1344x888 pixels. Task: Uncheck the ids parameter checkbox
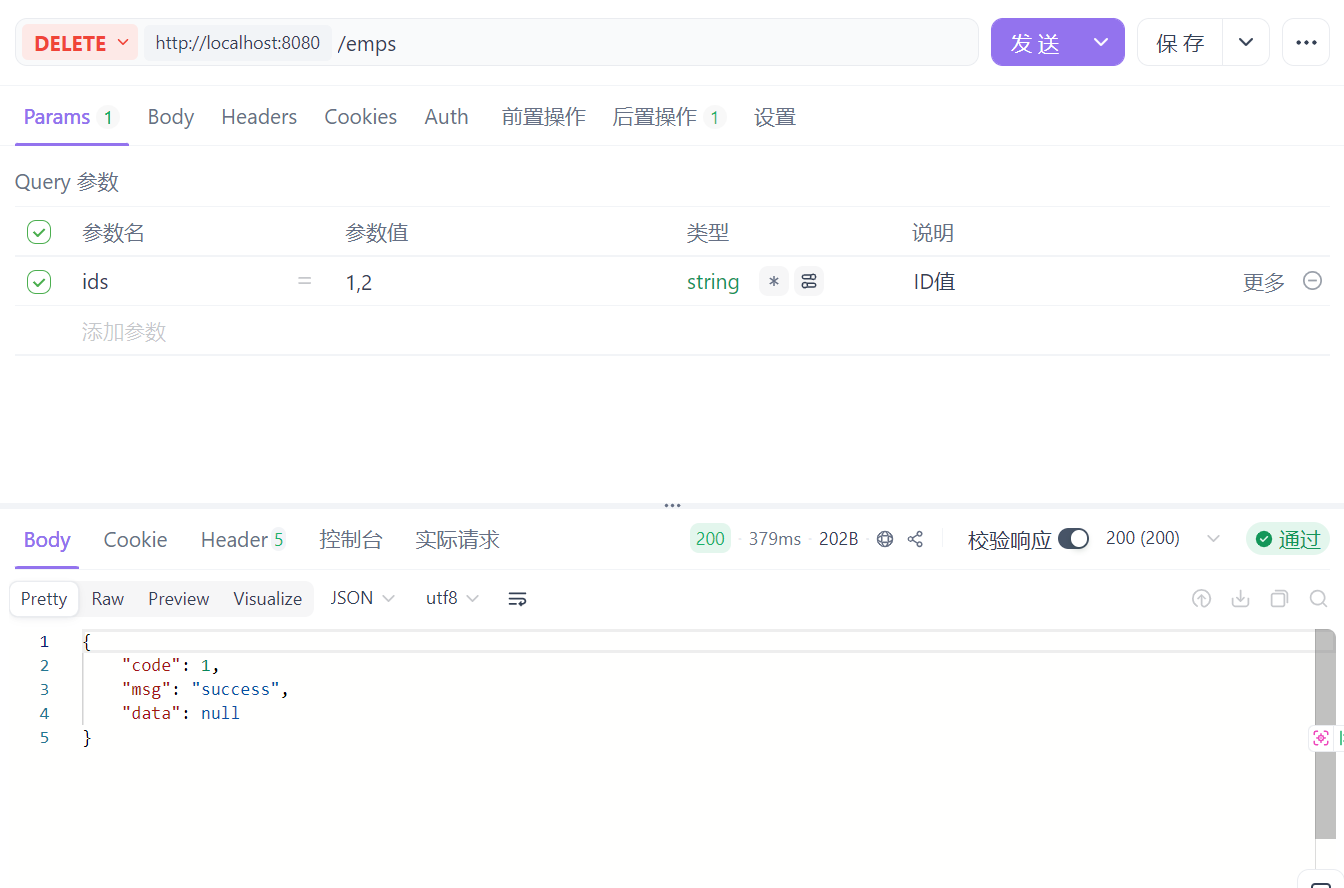pos(39,282)
